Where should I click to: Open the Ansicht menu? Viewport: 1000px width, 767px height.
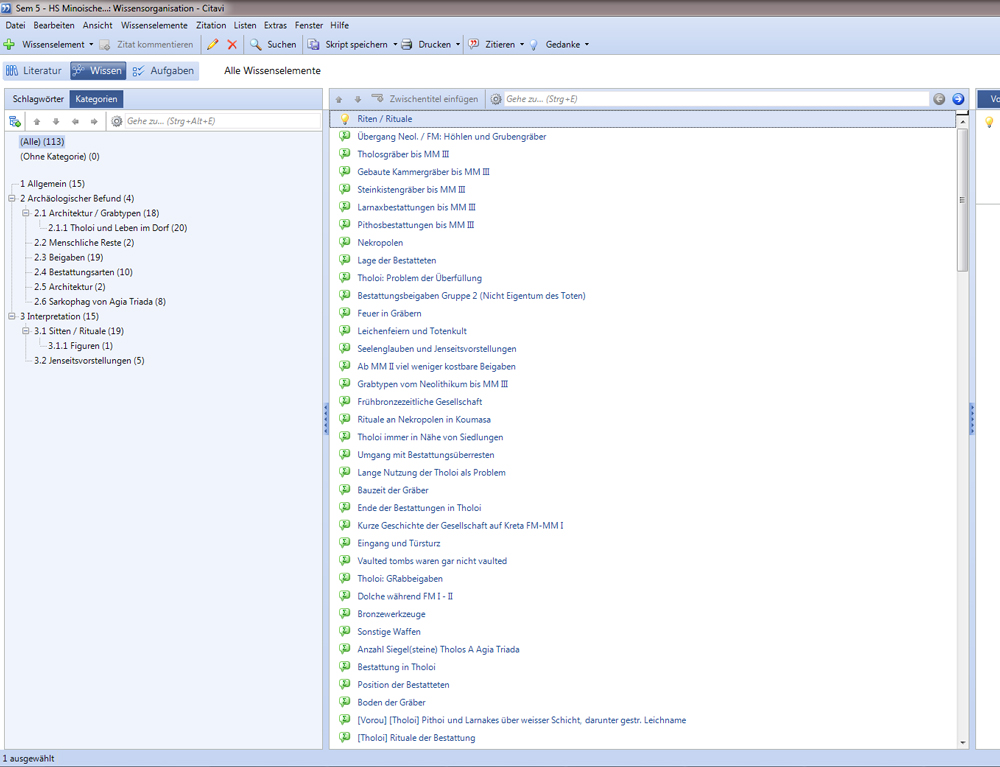[97, 26]
